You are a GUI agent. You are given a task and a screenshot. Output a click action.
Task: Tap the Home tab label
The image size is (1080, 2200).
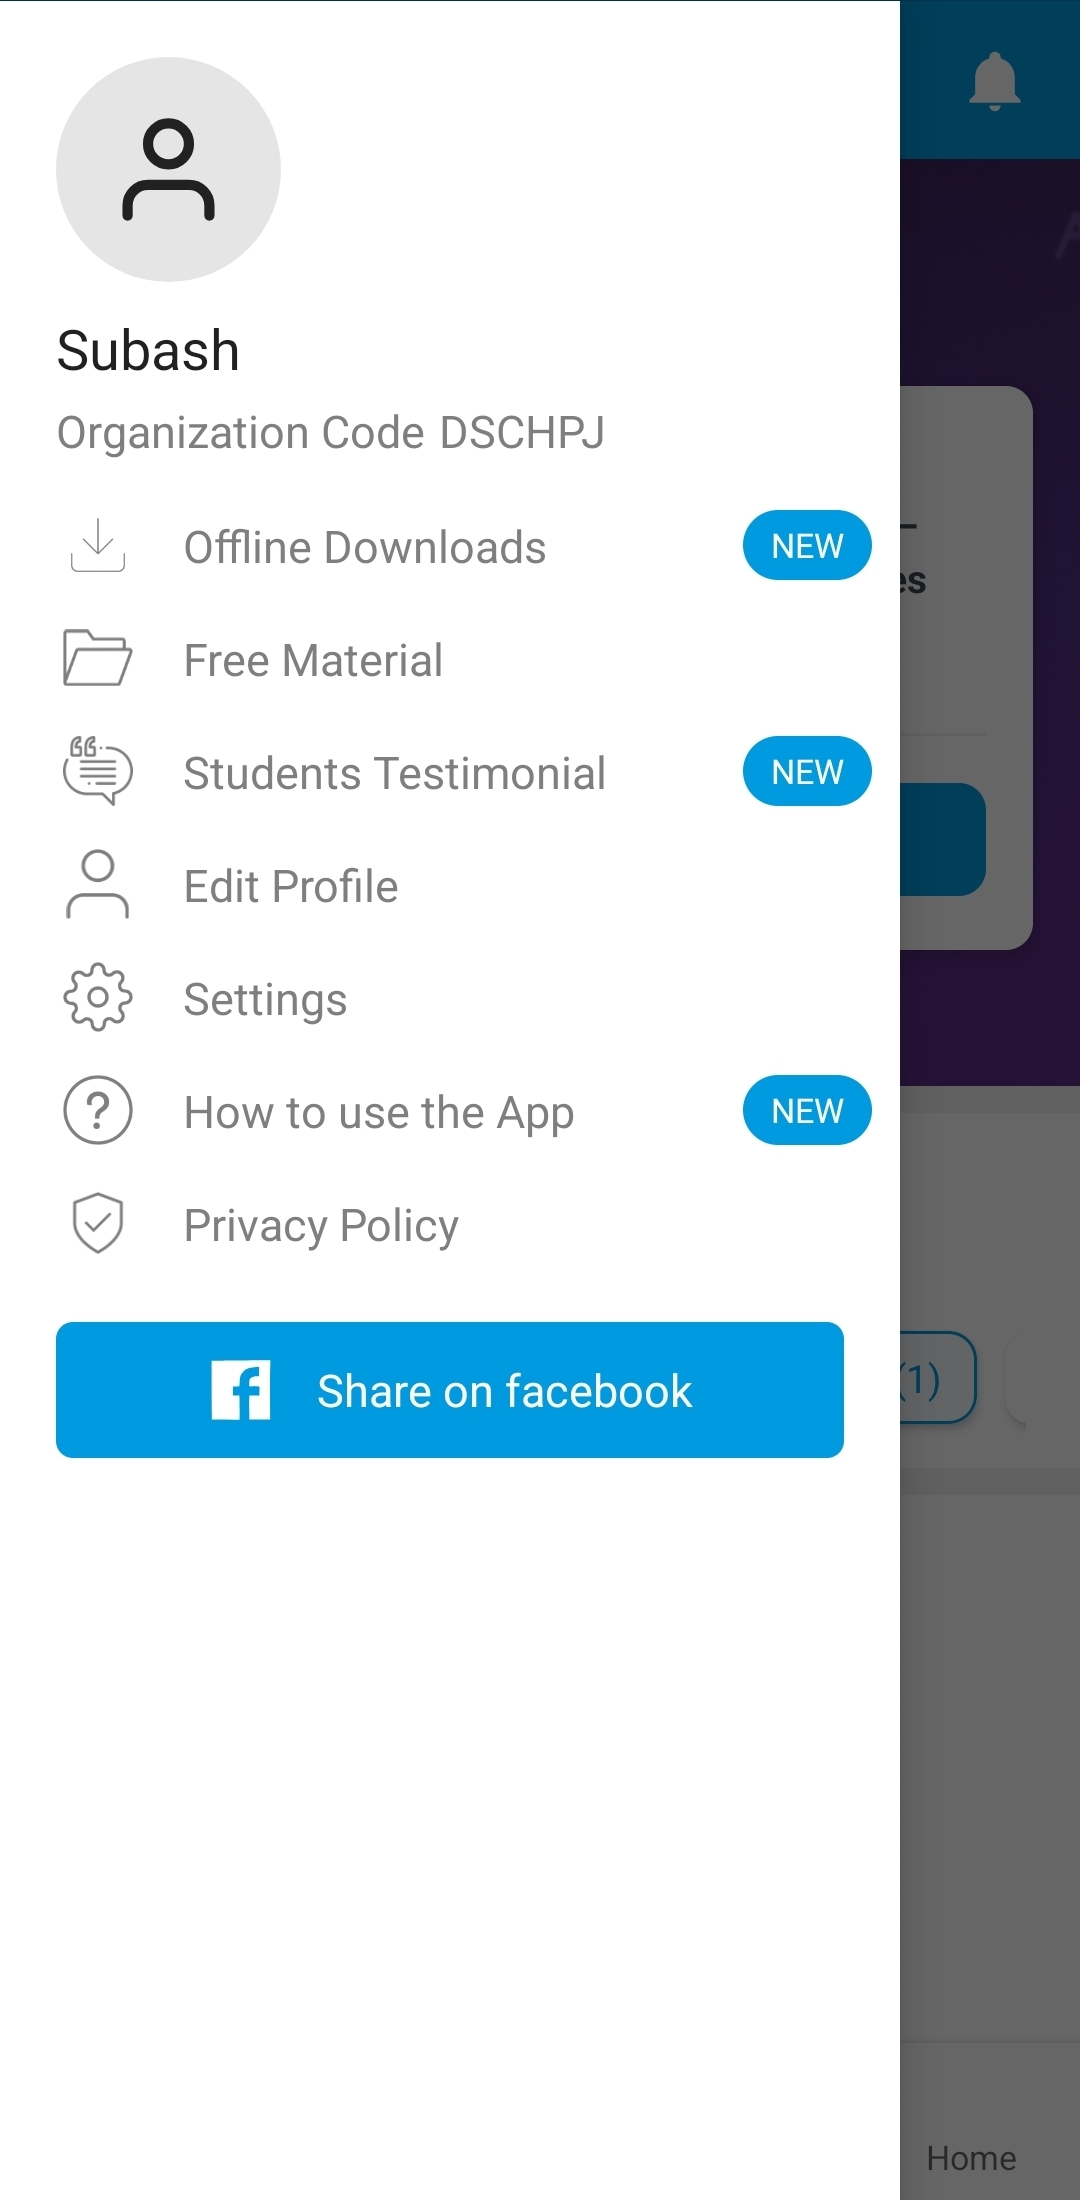[971, 2158]
